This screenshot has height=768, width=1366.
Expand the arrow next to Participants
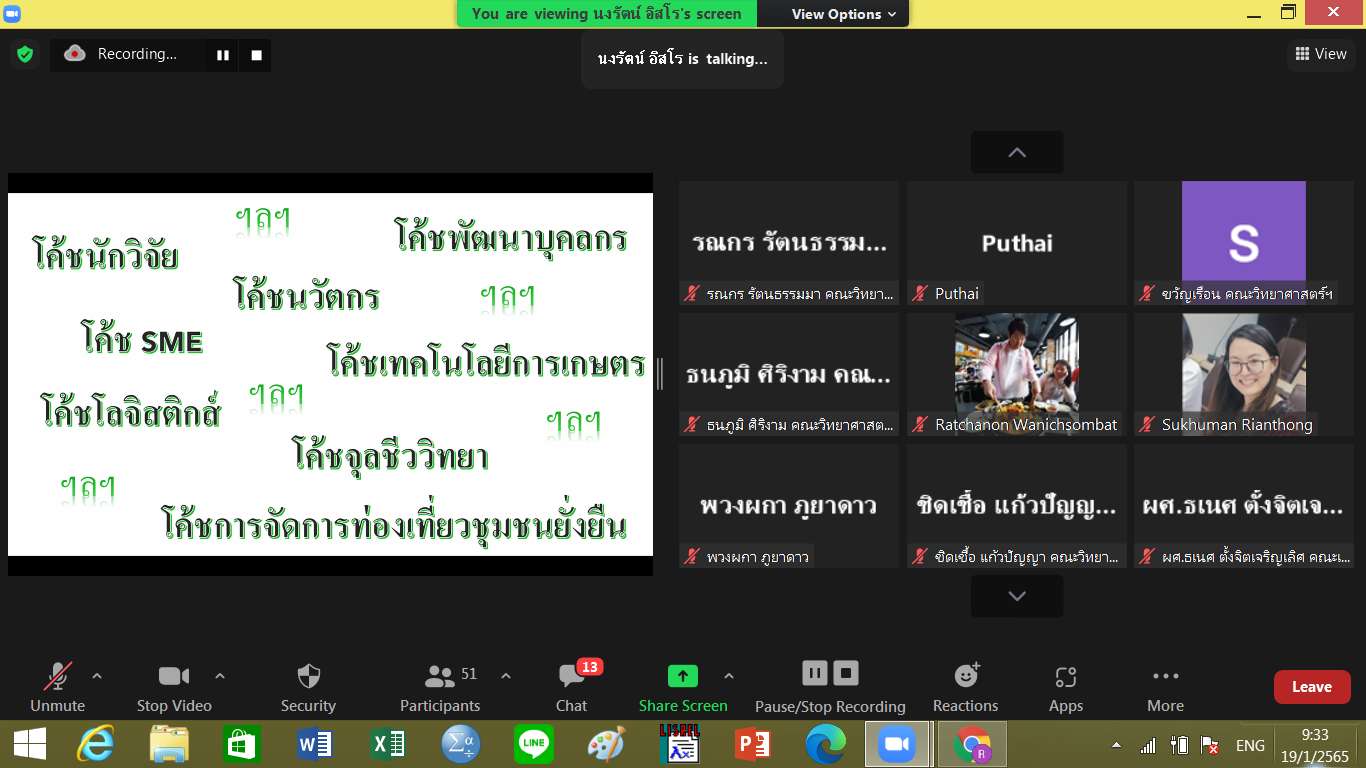tap(506, 677)
